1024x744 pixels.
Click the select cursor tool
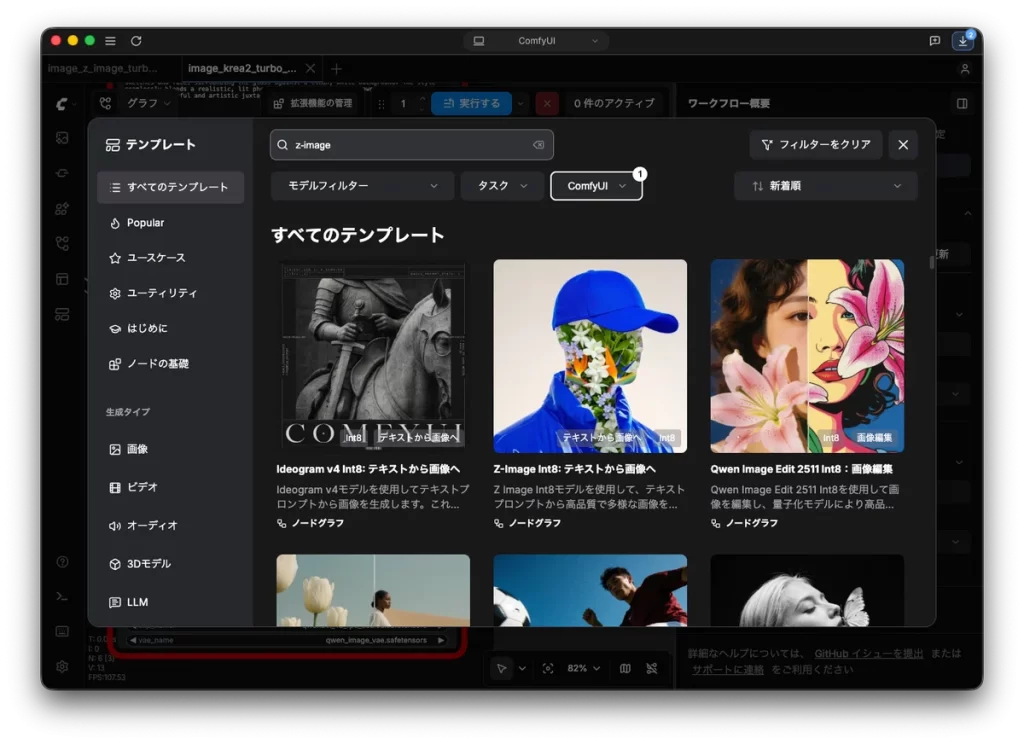tap(502, 668)
